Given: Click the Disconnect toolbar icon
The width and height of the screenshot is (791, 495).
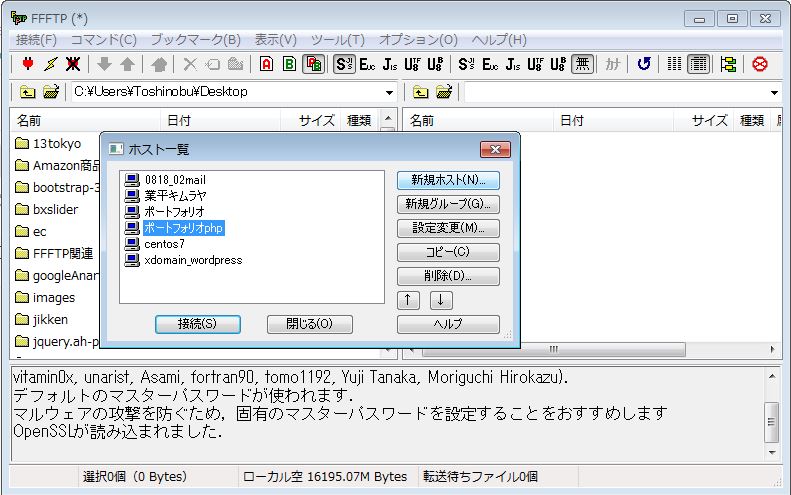Looking at the screenshot, I should click(73, 64).
